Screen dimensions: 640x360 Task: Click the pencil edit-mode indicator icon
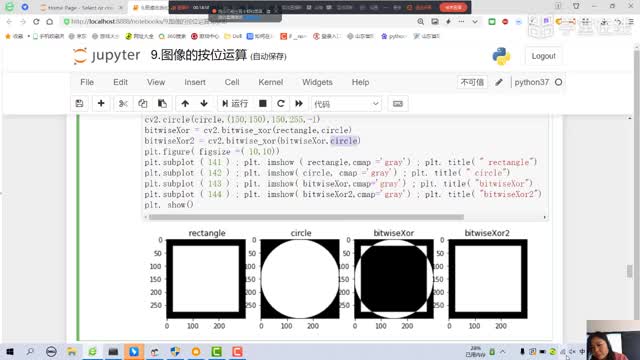point(499,82)
